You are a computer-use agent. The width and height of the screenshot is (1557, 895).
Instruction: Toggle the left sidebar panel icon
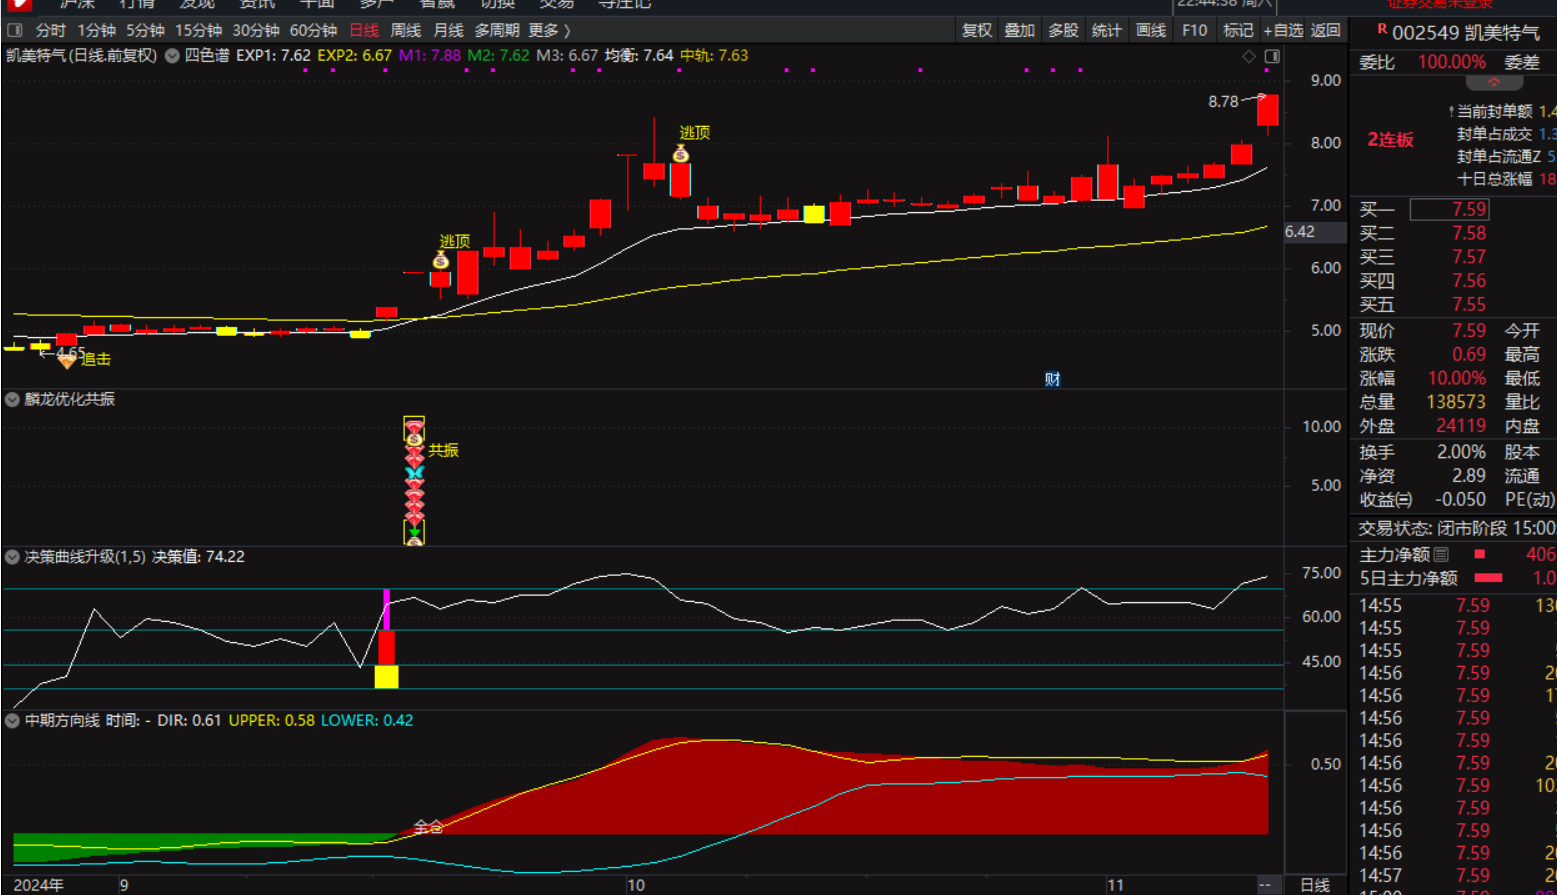point(15,31)
